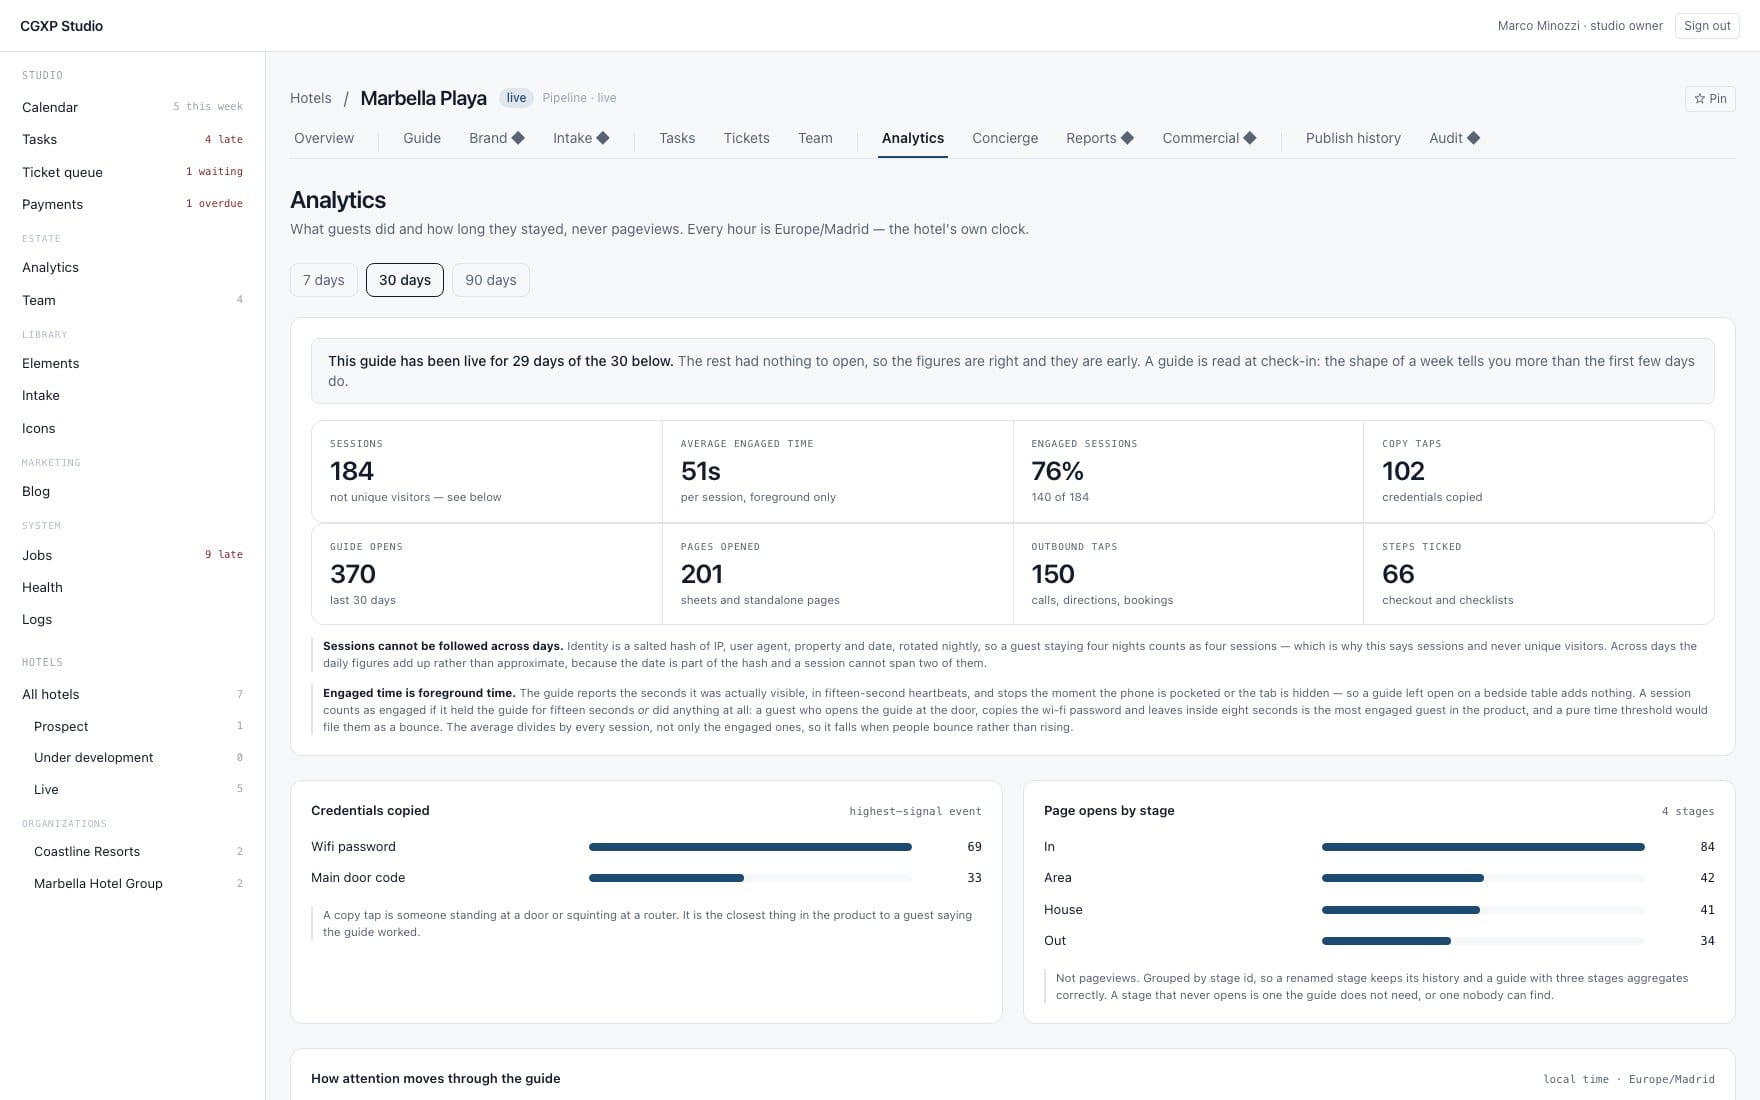Click the diamond icon next to Brand

click(x=518, y=138)
